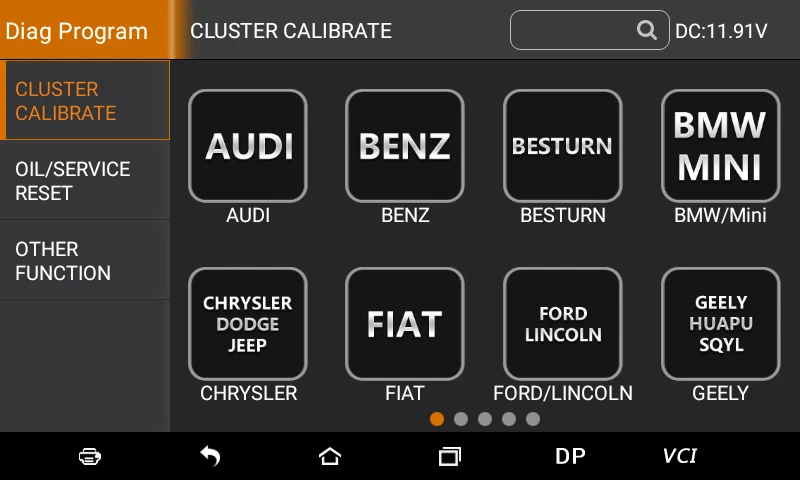Open the AUDI brand tile
This screenshot has height=480, width=800.
(x=248, y=146)
